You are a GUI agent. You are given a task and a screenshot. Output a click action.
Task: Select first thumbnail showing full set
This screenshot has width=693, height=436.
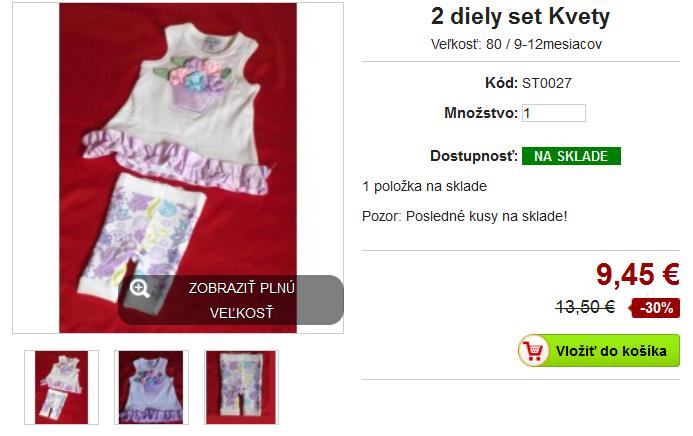pos(61,387)
